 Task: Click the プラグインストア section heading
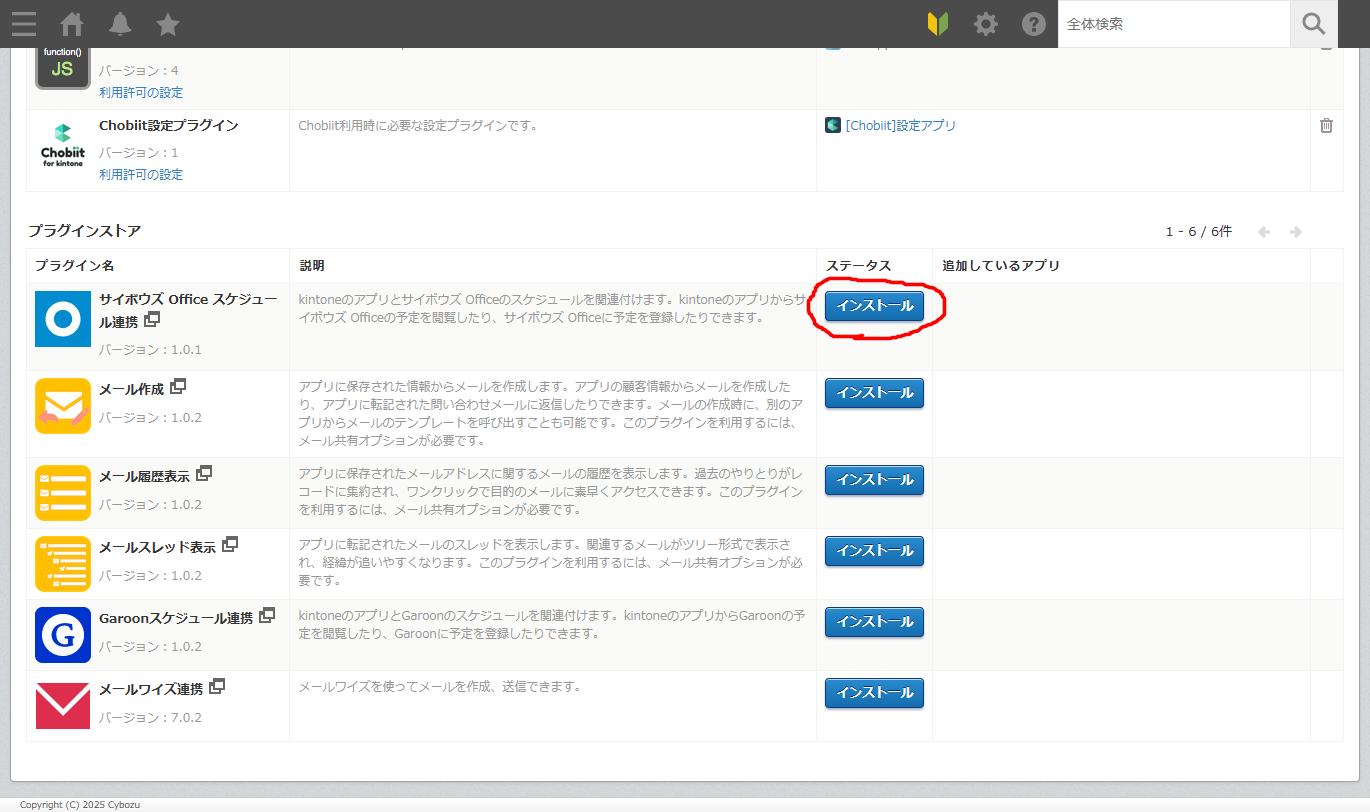(85, 231)
